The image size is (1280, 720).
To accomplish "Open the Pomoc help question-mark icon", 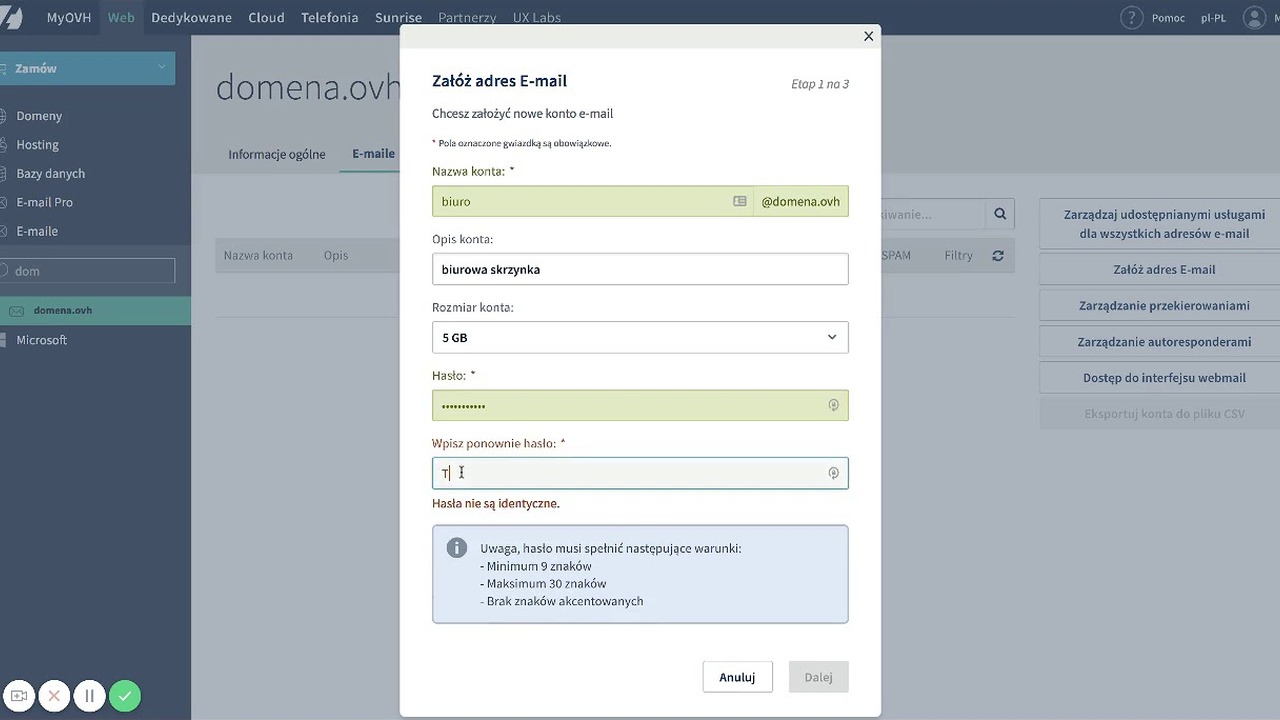I will tap(1131, 18).
